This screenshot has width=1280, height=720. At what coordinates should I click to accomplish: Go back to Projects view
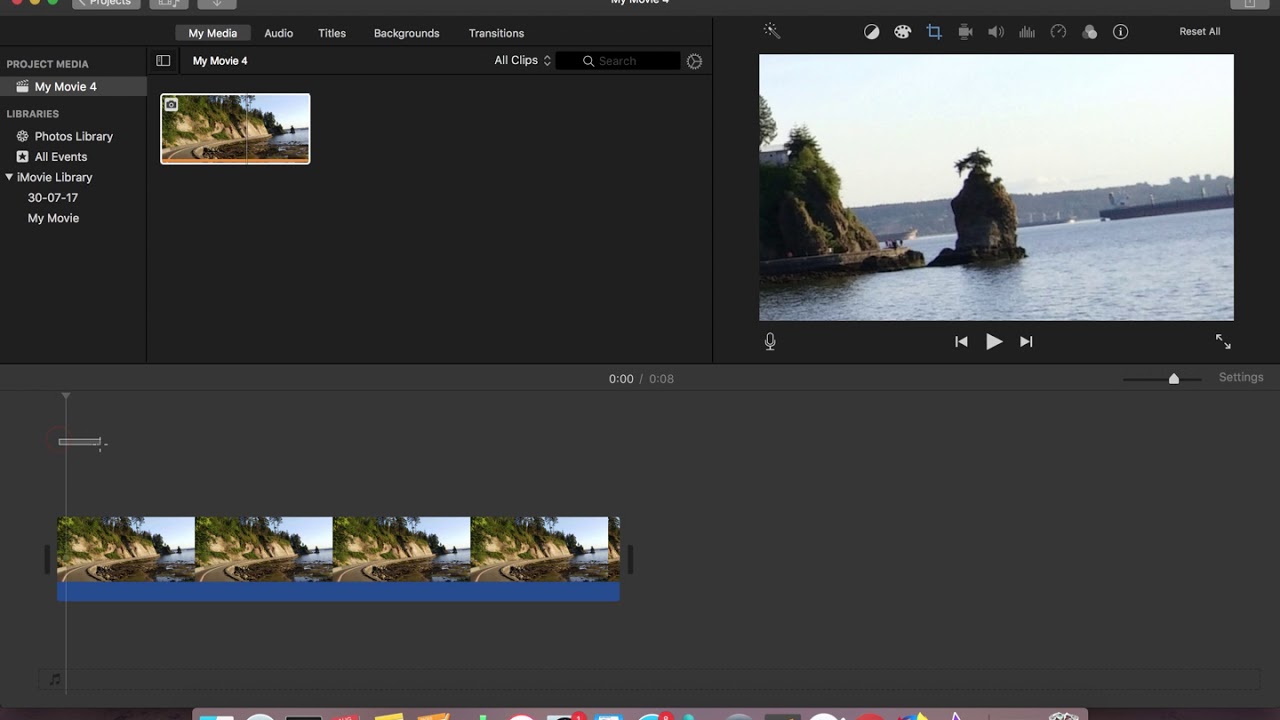tap(106, 3)
